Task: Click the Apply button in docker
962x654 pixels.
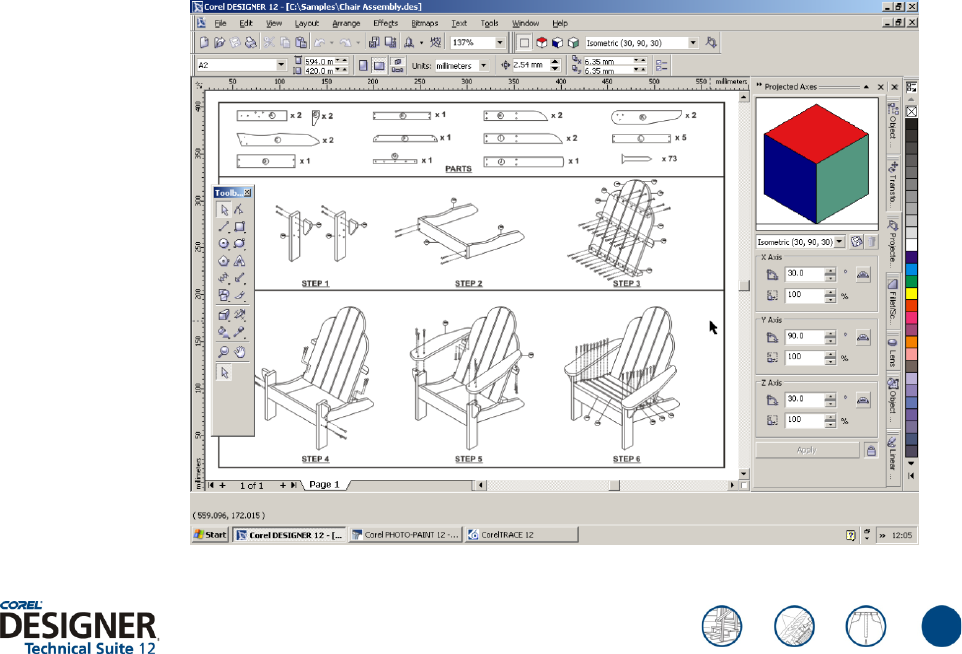Action: tap(807, 450)
